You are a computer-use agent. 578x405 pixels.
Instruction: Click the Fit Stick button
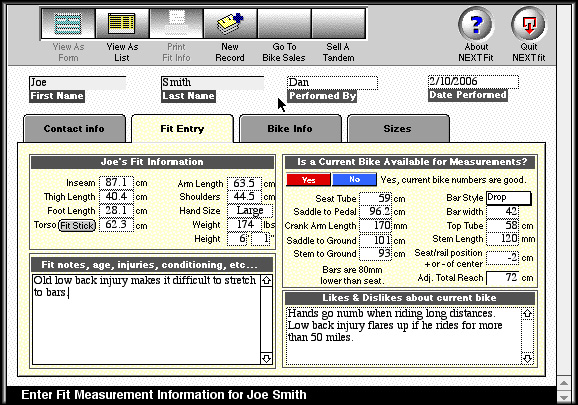point(77,225)
